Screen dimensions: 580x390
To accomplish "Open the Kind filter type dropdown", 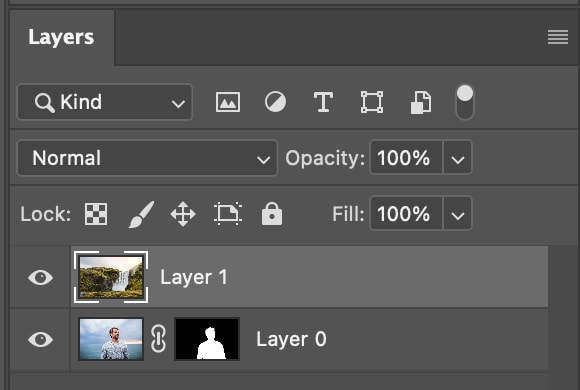I will tap(105, 102).
